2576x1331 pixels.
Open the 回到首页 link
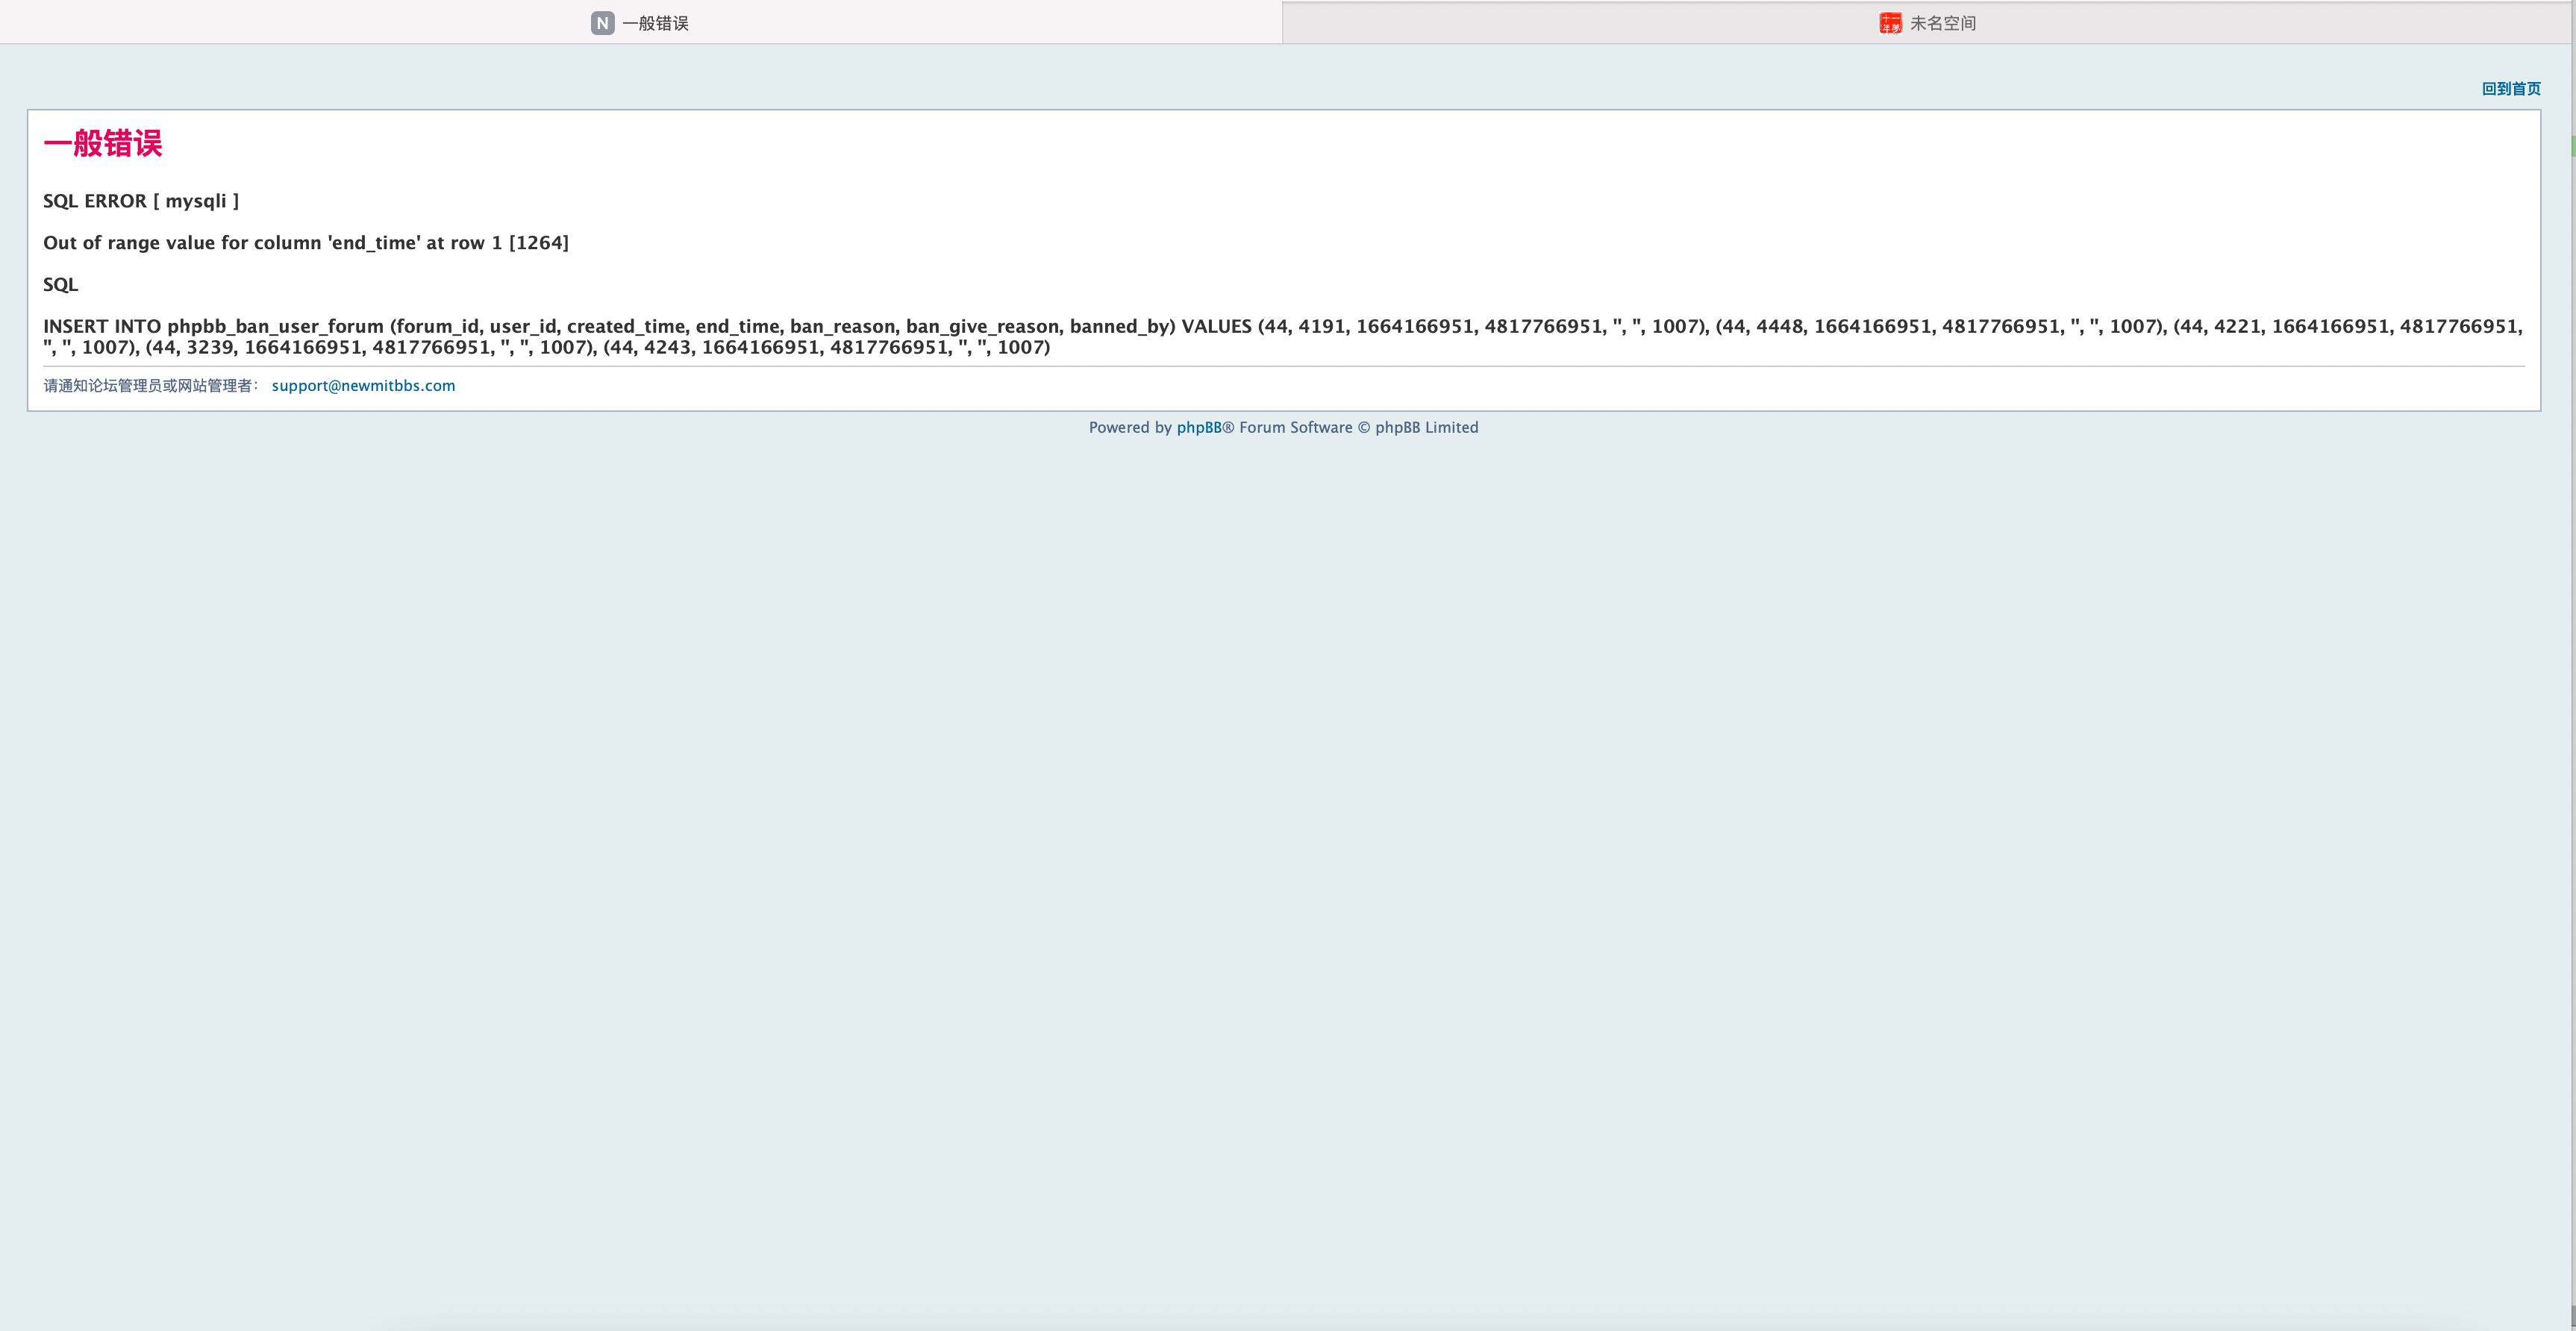[2511, 89]
